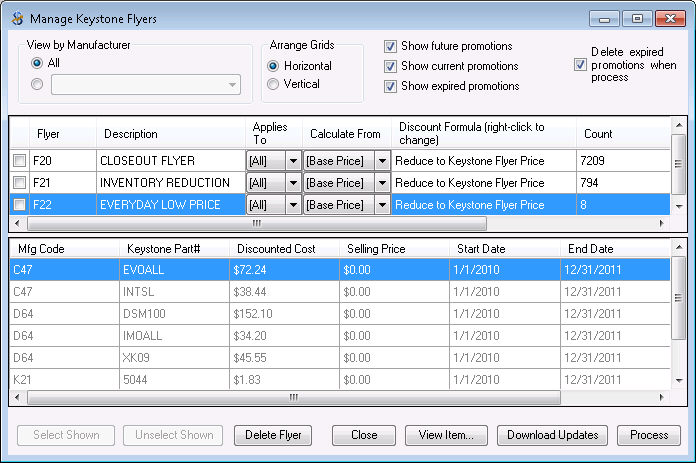Click the Process button
The height and width of the screenshot is (463, 696).
point(649,435)
